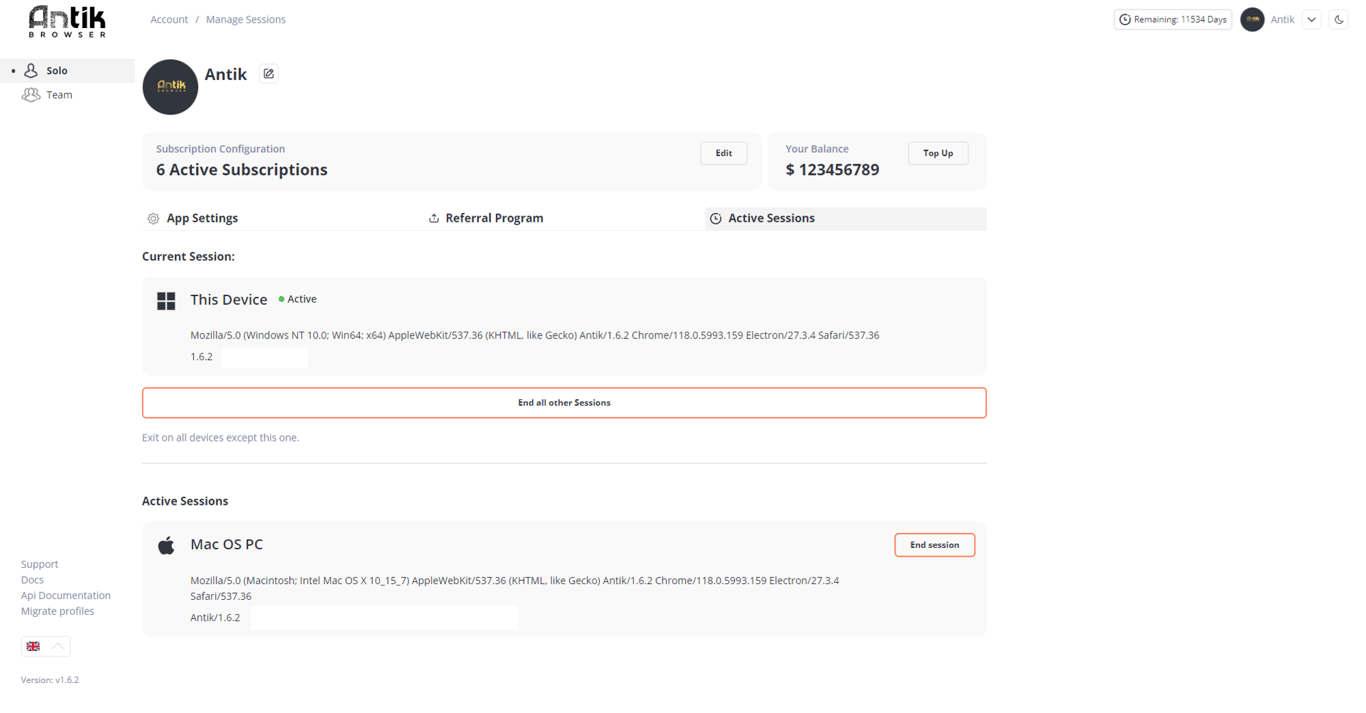This screenshot has width=1366, height=713.
Task: Click the UK flag icon
Action: pyautogui.click(x=33, y=646)
